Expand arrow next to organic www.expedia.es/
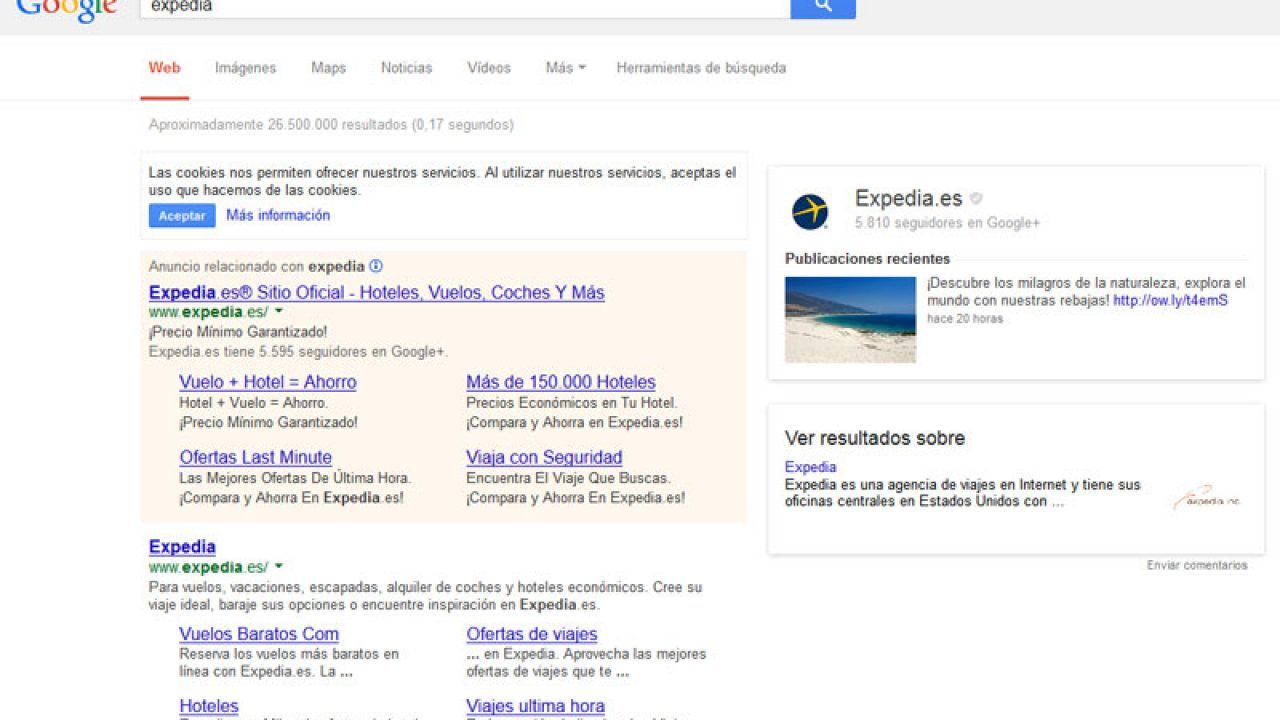The width and height of the screenshot is (1280, 720). pyautogui.click(x=279, y=566)
